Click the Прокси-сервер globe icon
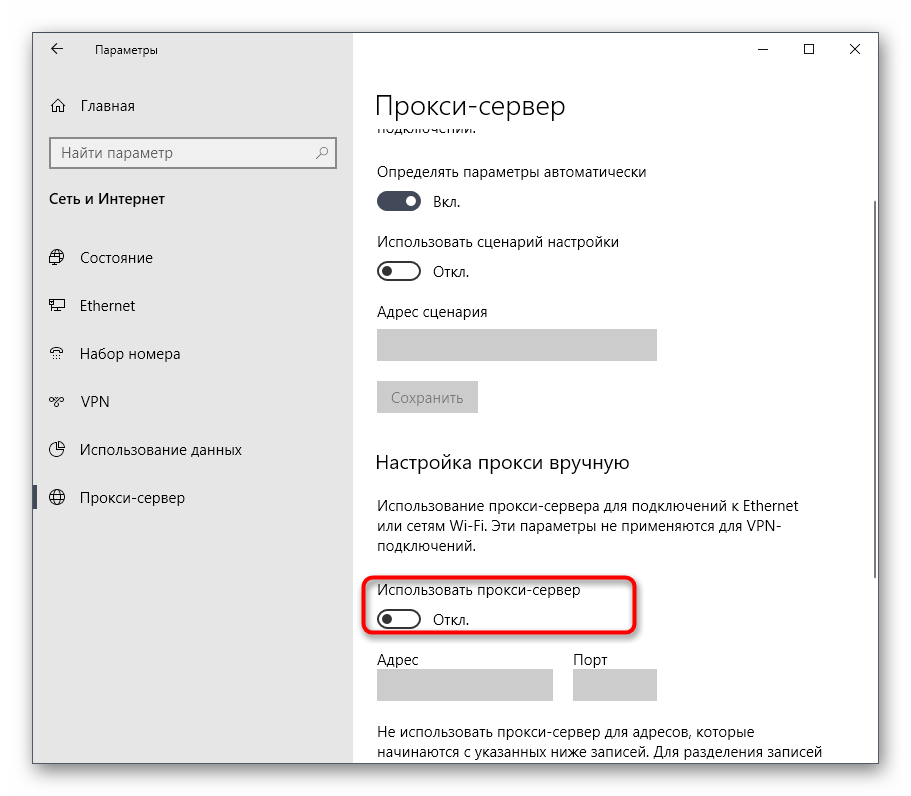Image resolution: width=911 pixels, height=796 pixels. click(x=57, y=498)
